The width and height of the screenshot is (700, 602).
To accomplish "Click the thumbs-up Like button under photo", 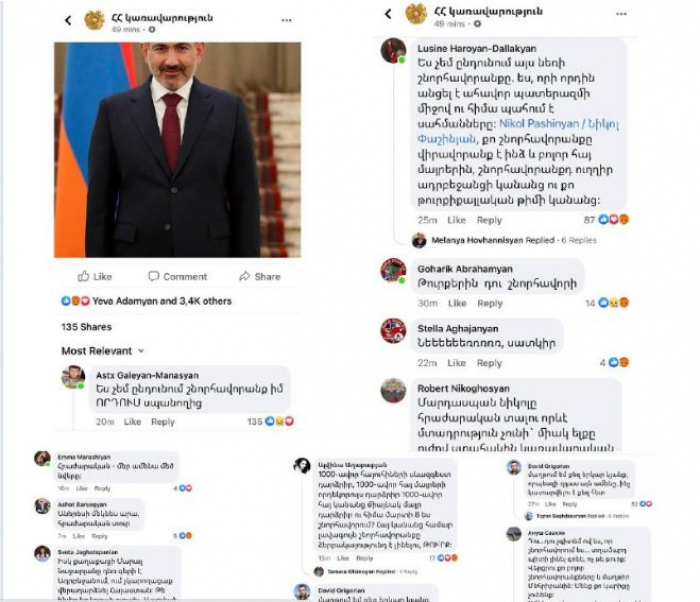I will coord(95,276).
